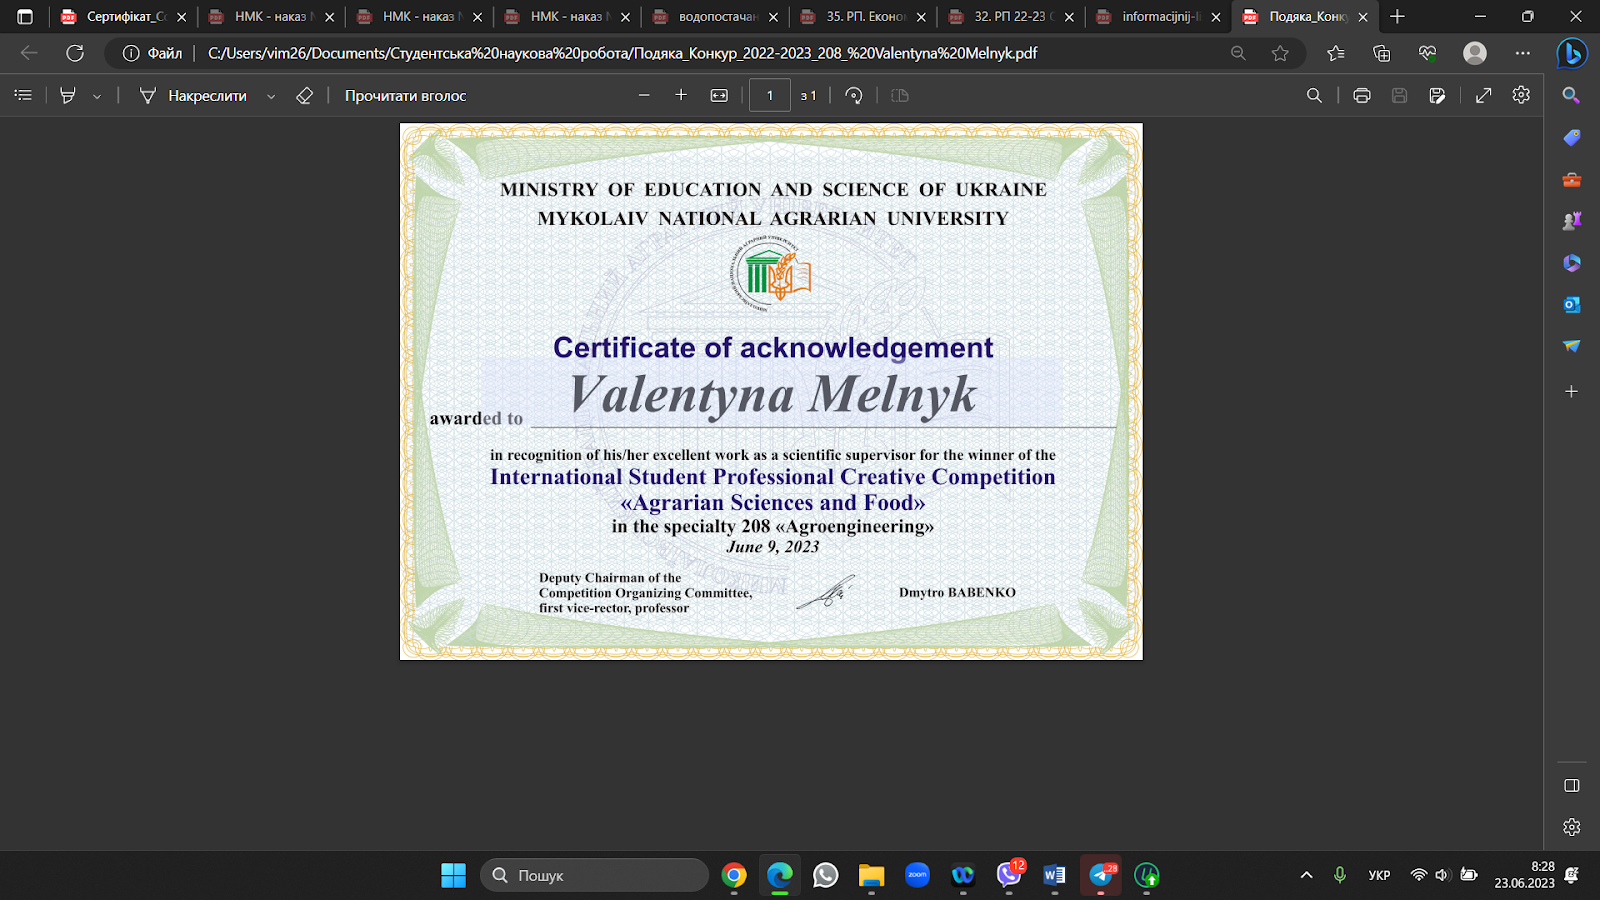
Task: Open Microsoft Word from taskbar
Action: [1054, 875]
